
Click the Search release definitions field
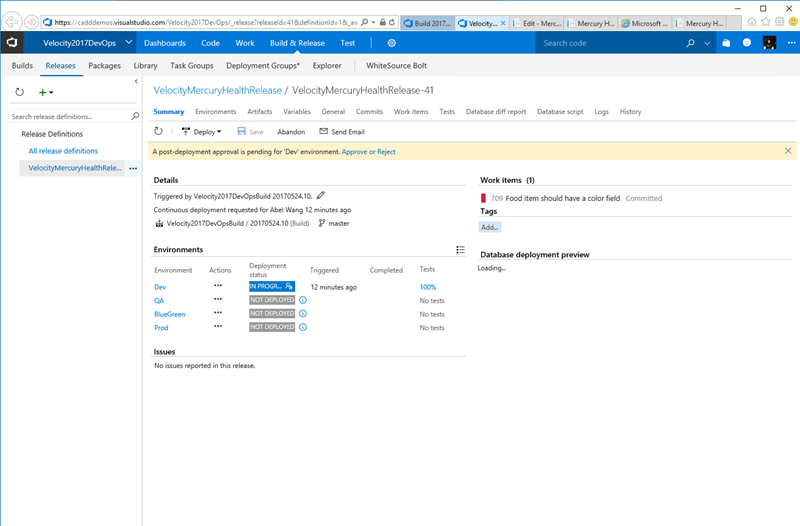click(70, 116)
